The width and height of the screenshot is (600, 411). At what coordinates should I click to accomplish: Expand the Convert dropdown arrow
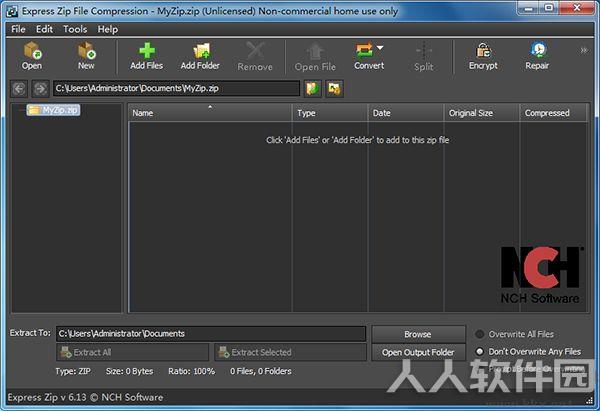click(x=380, y=47)
